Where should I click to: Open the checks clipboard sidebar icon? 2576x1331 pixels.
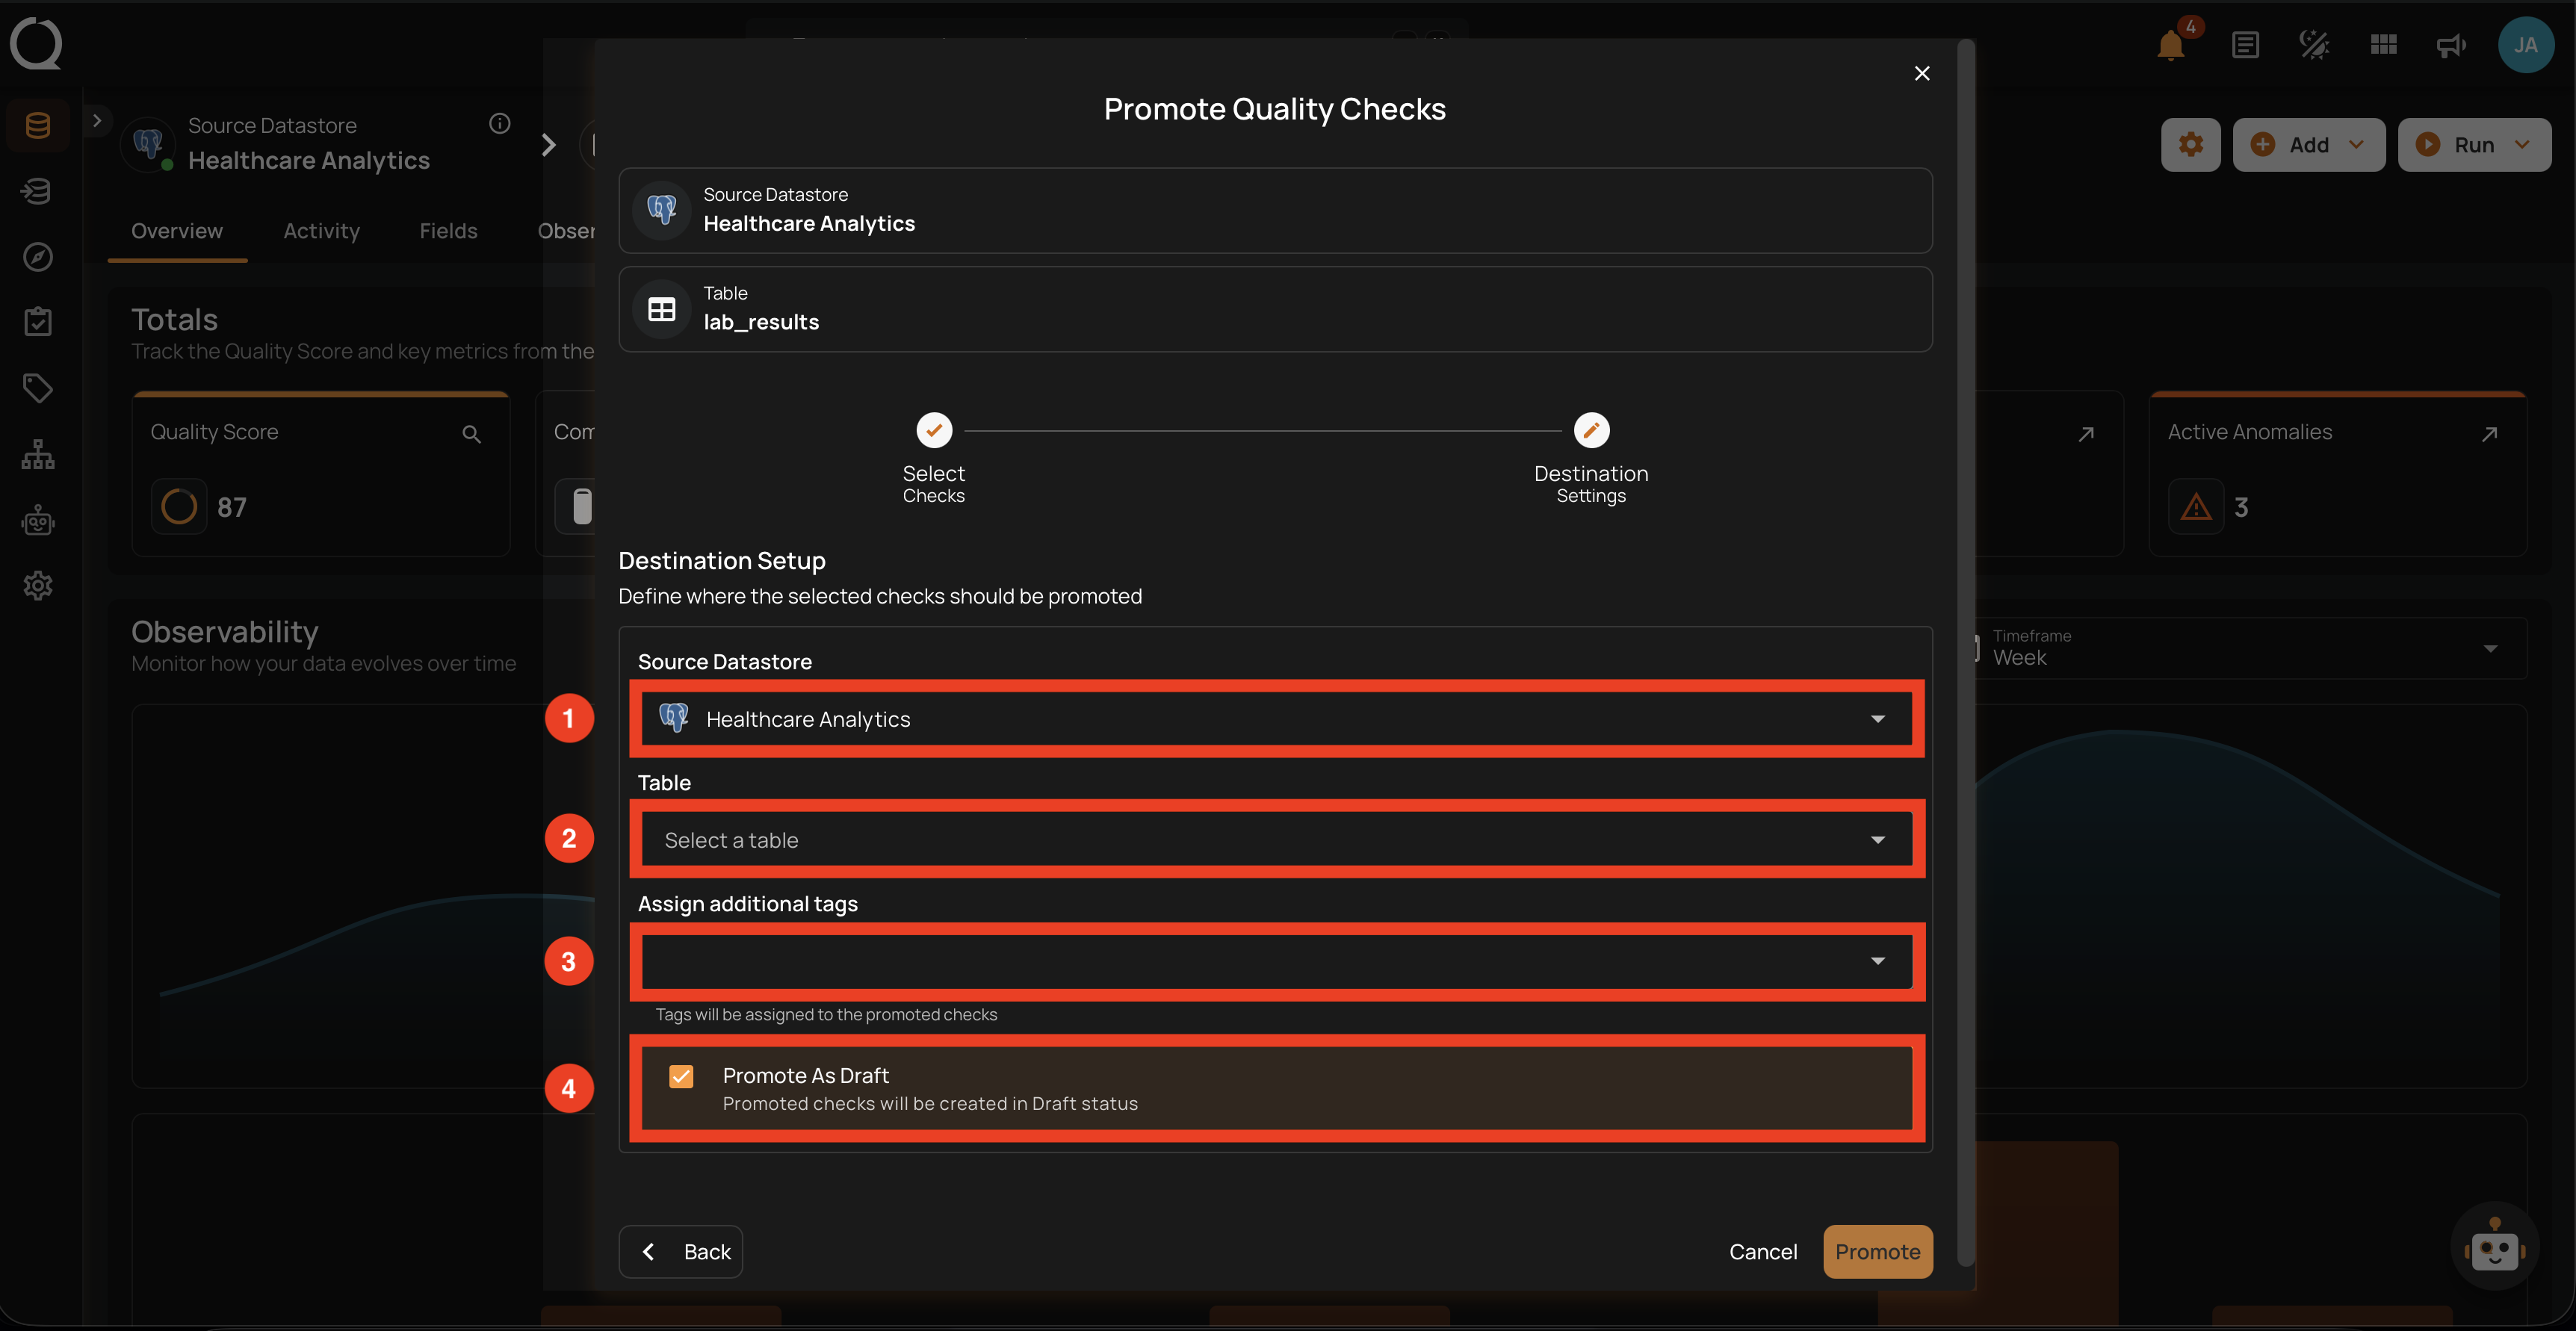38,322
